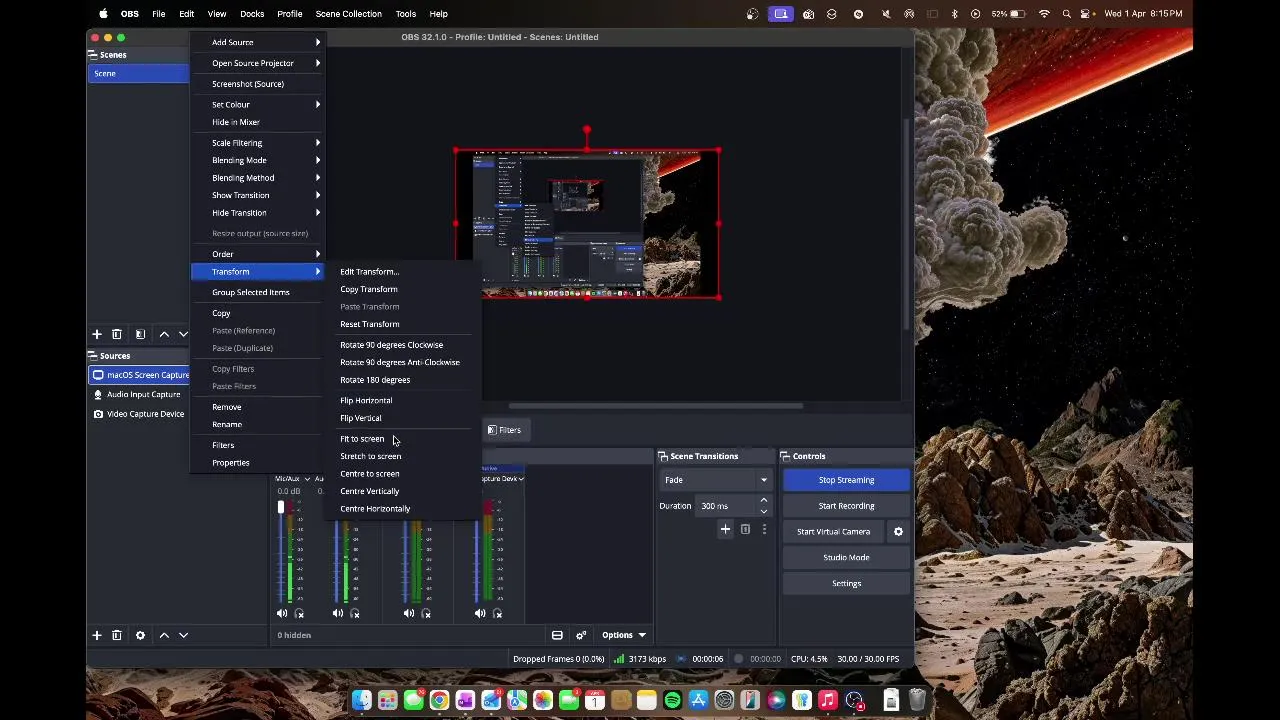Expand the Blending Mode submenu
The width and height of the screenshot is (1280, 720).
pyautogui.click(x=259, y=160)
